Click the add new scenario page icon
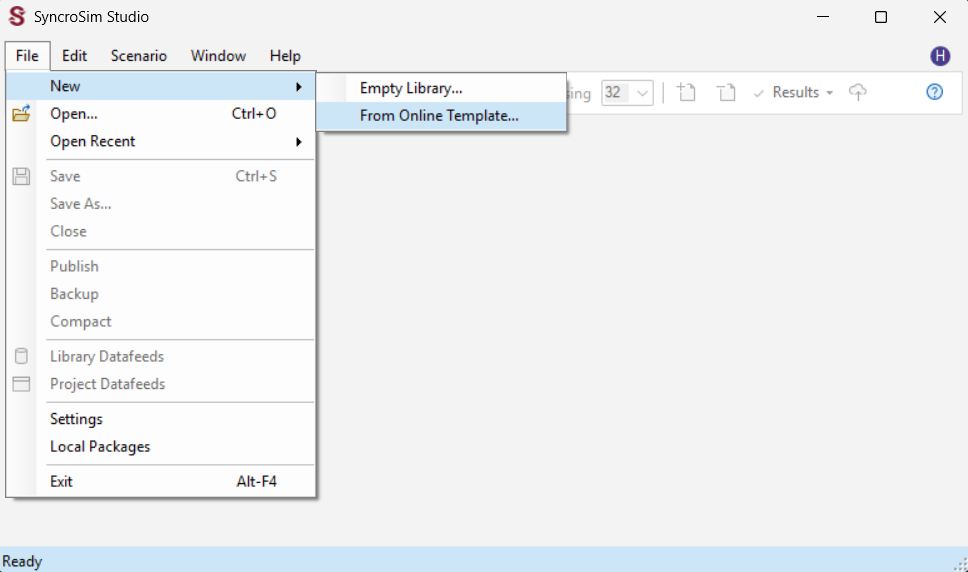 pyautogui.click(x=686, y=92)
